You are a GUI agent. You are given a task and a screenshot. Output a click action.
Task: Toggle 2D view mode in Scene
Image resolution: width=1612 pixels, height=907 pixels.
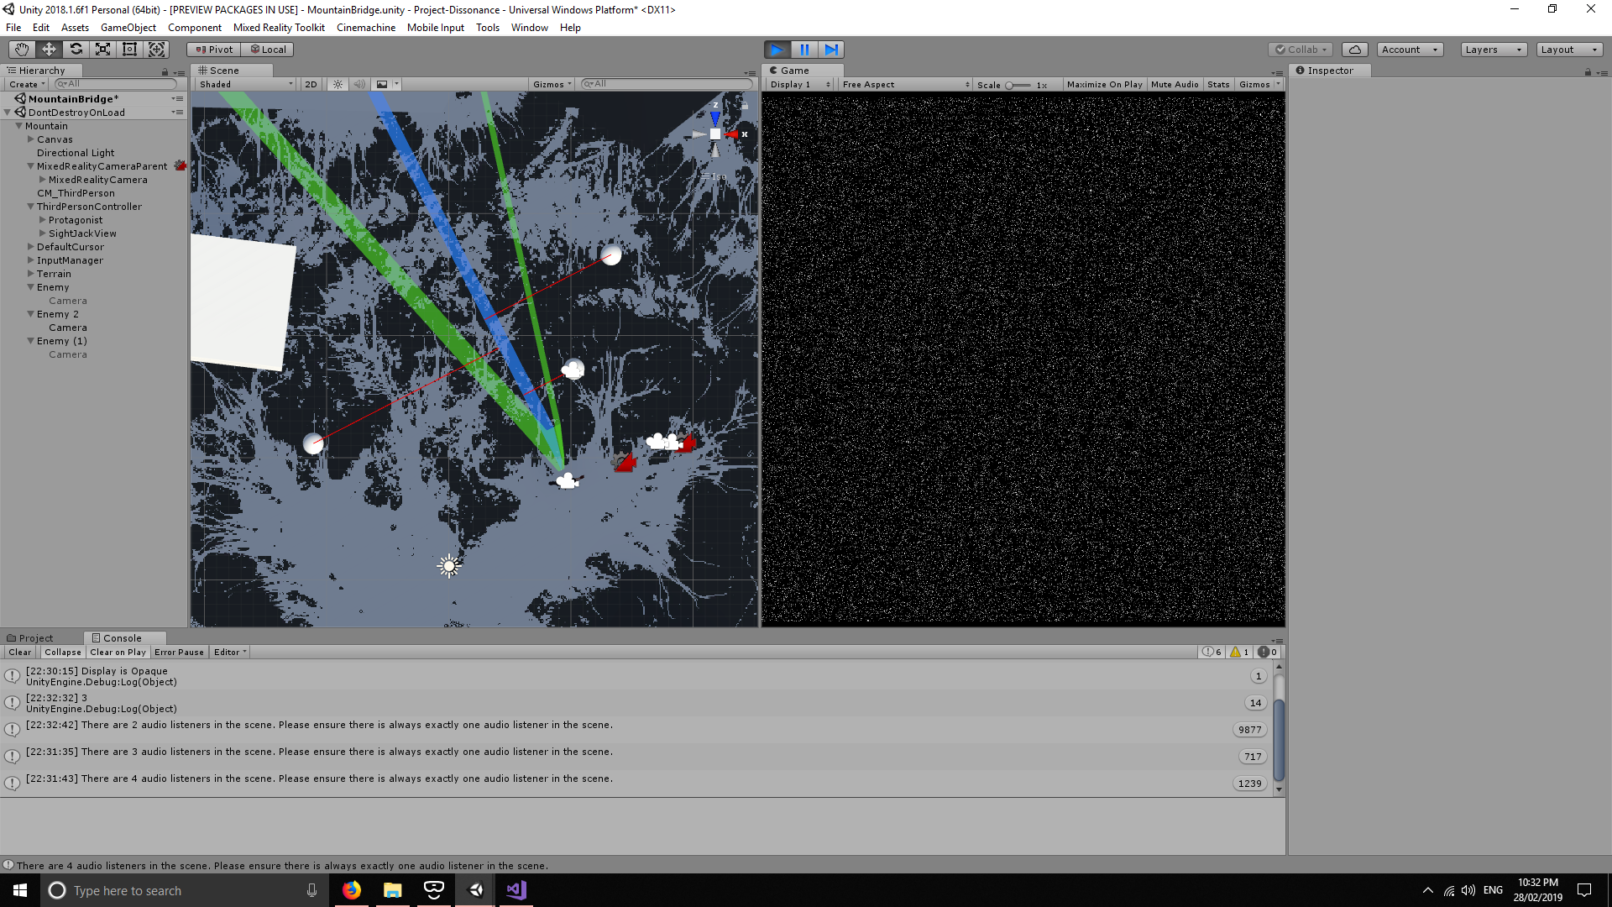[x=311, y=84]
